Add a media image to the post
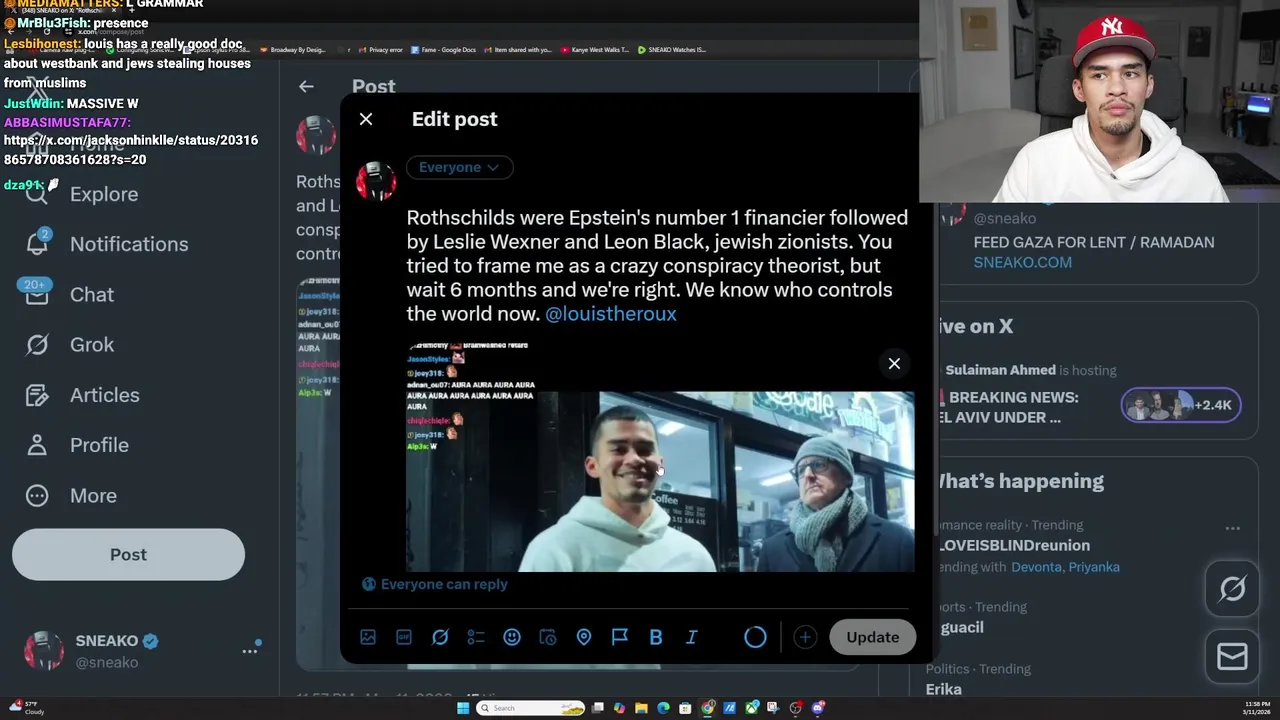This screenshot has height=720, width=1280. 368,637
